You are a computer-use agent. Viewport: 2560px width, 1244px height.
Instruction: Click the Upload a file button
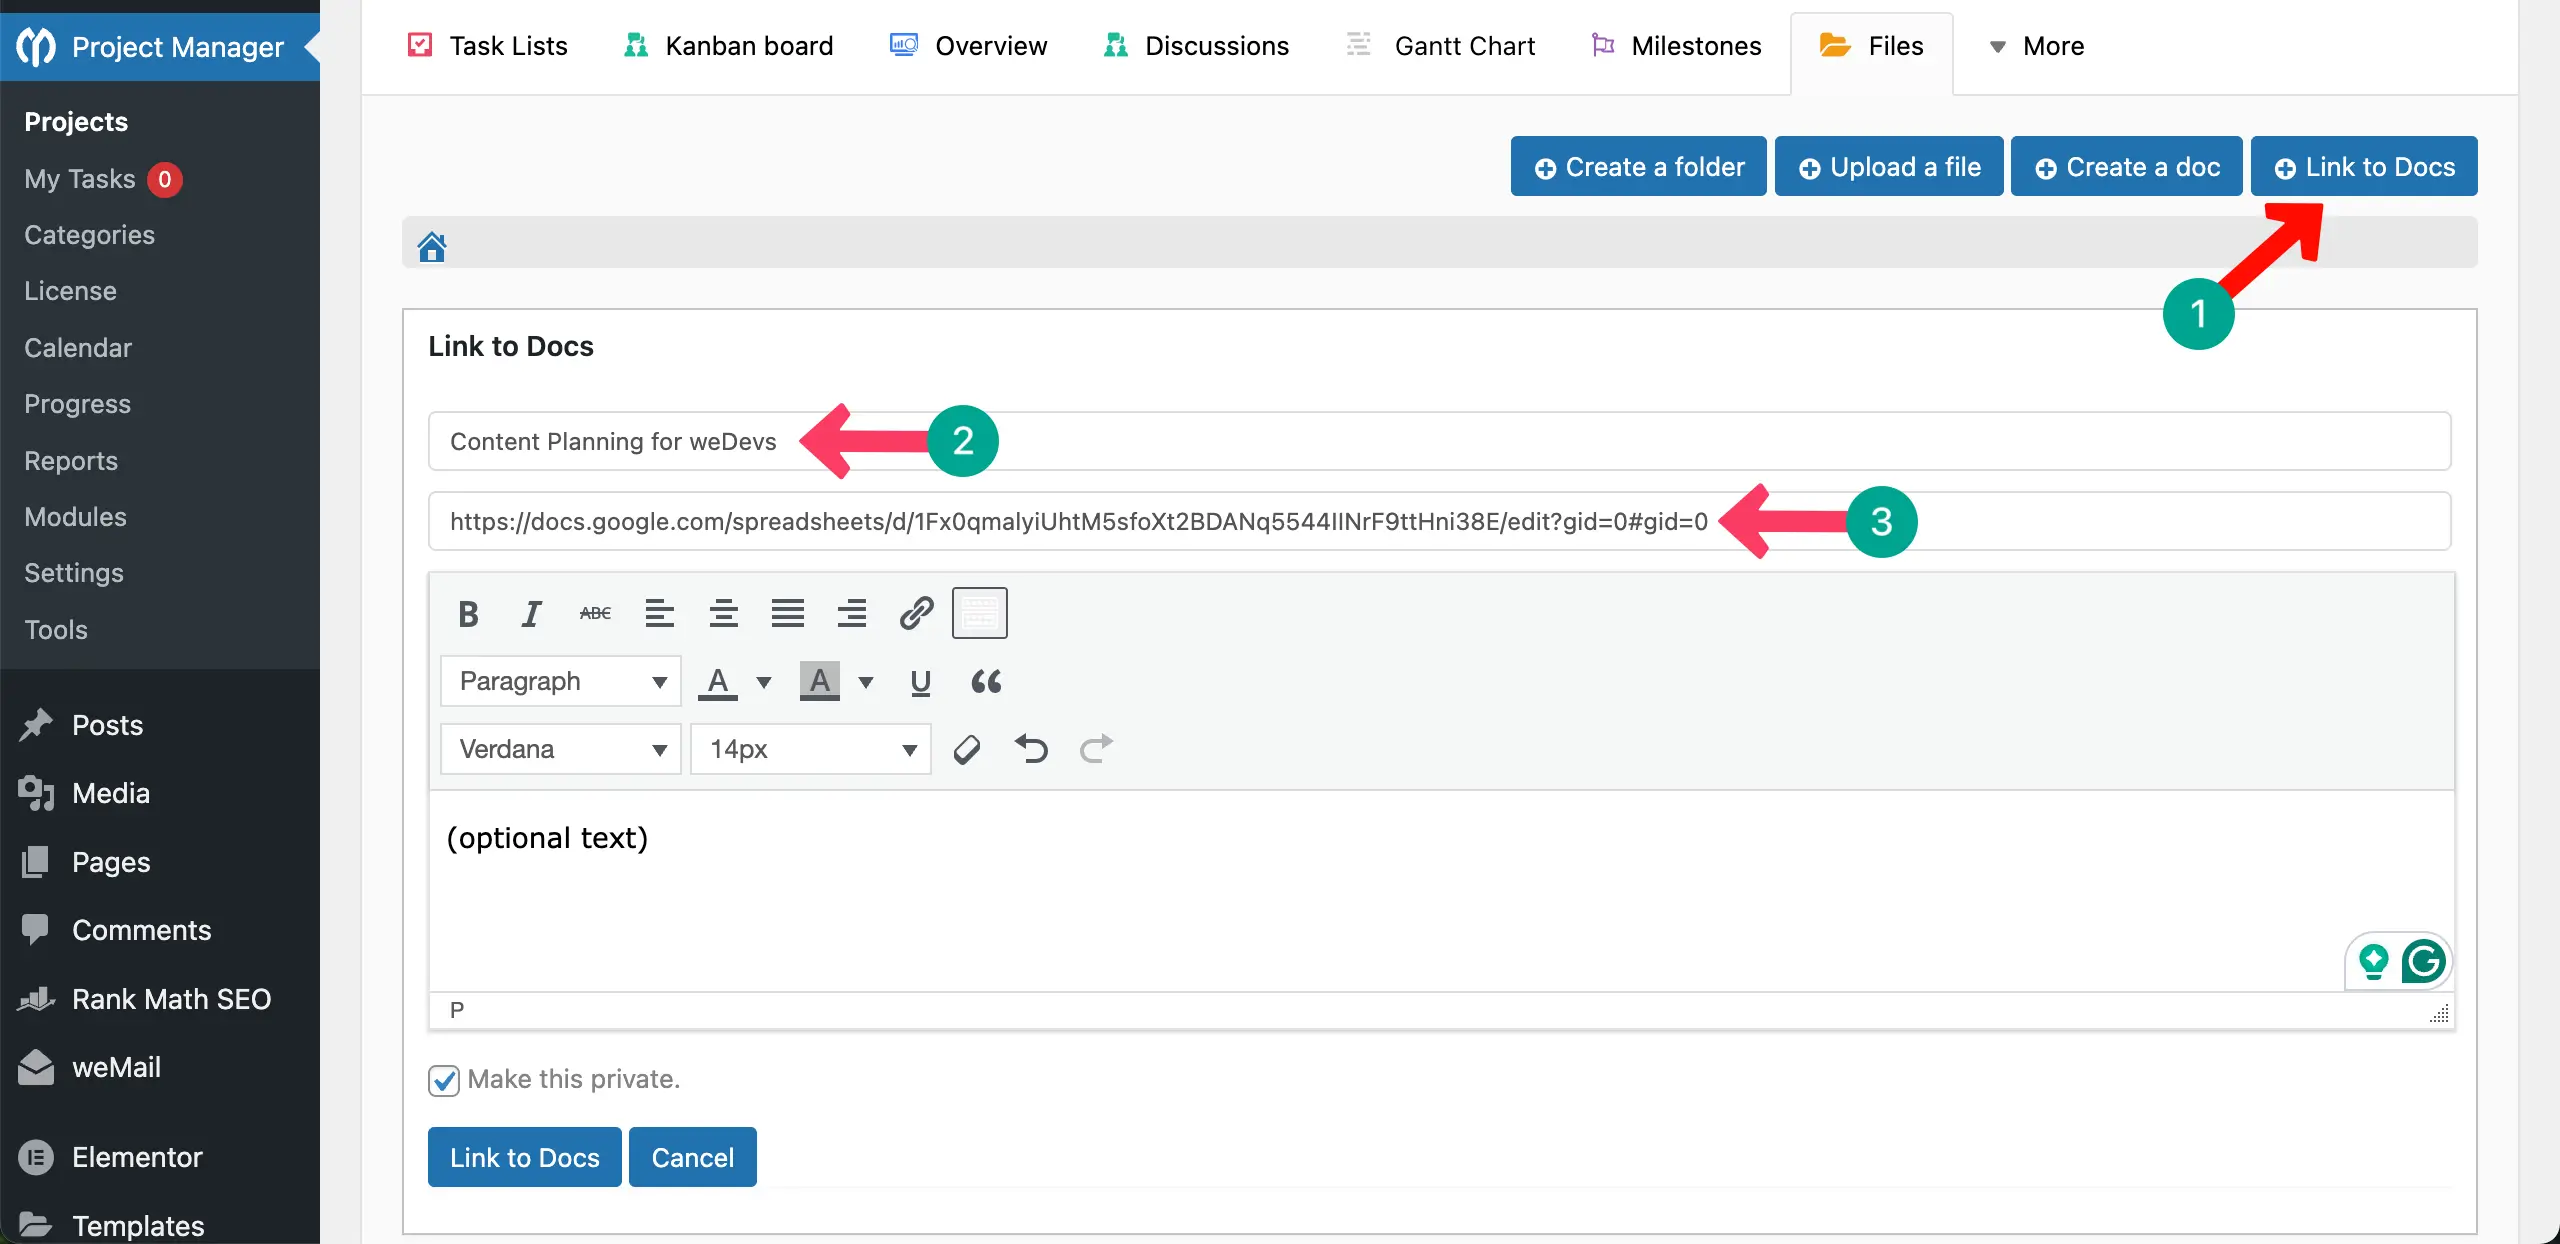point(1888,166)
